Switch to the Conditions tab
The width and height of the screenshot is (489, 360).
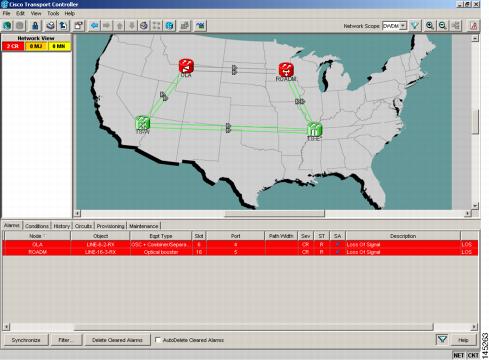37,226
